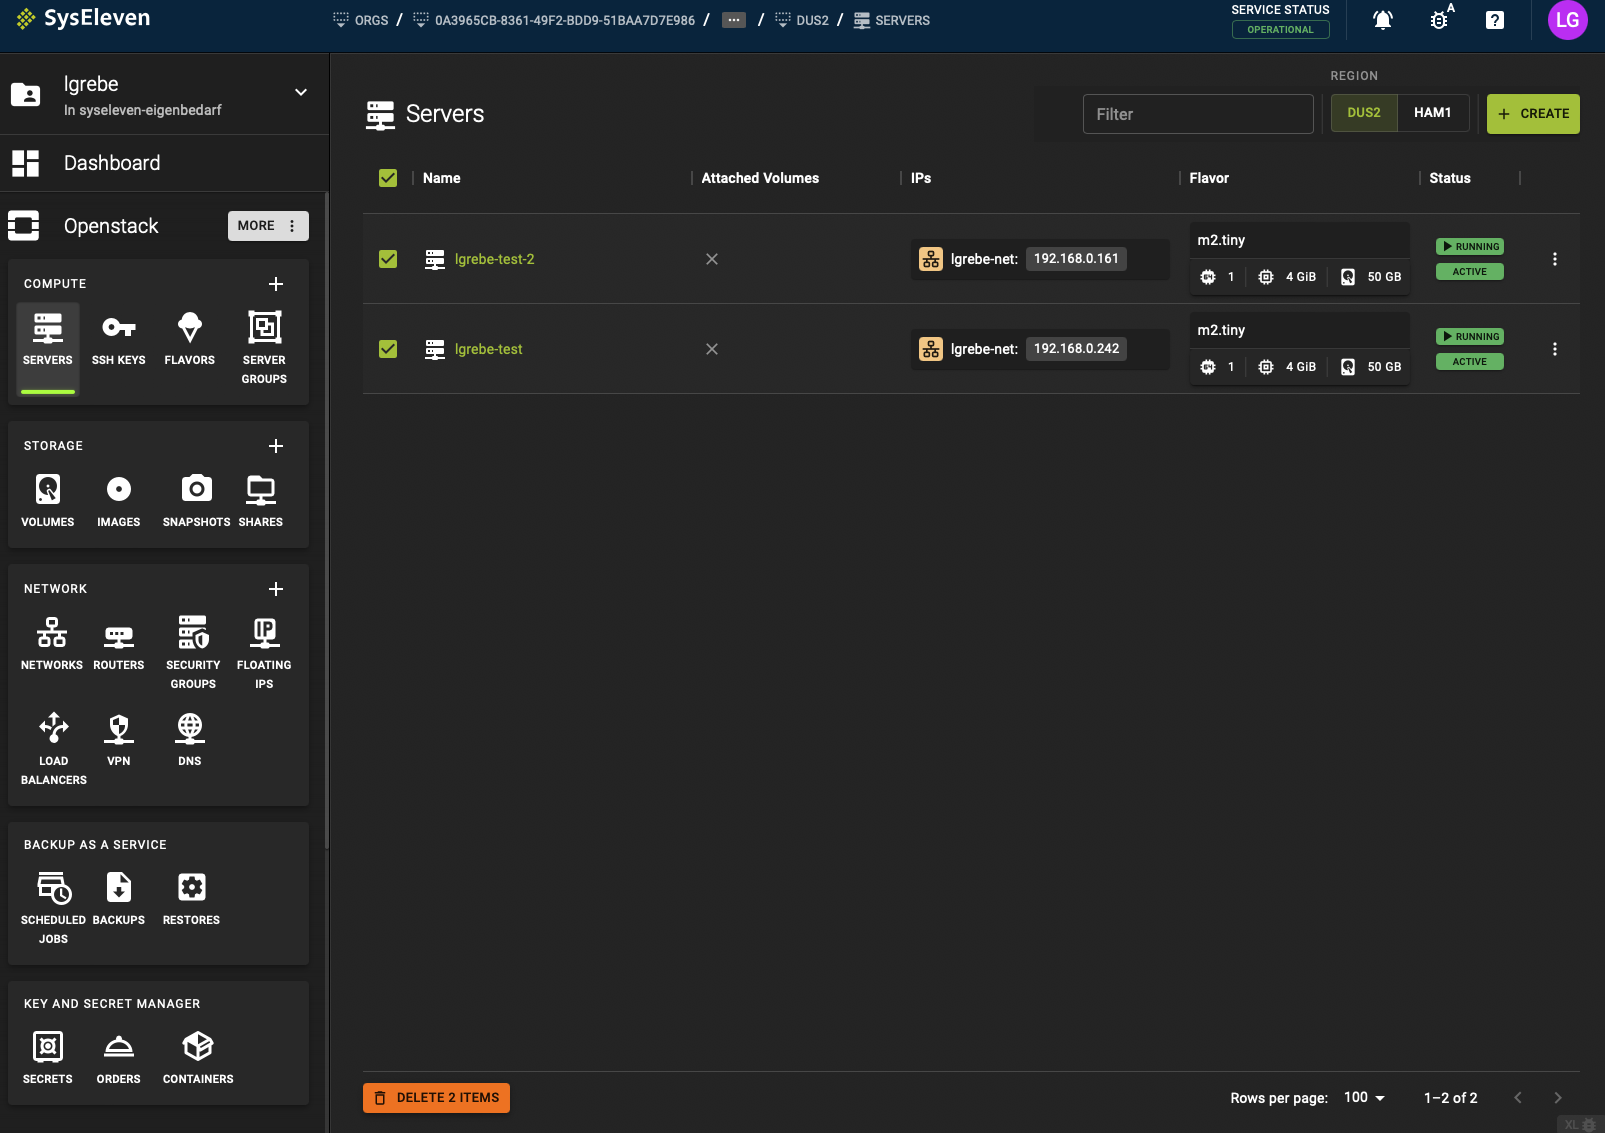Focus the Filter input field
Viewport: 1605px width, 1133px height.
click(x=1198, y=114)
